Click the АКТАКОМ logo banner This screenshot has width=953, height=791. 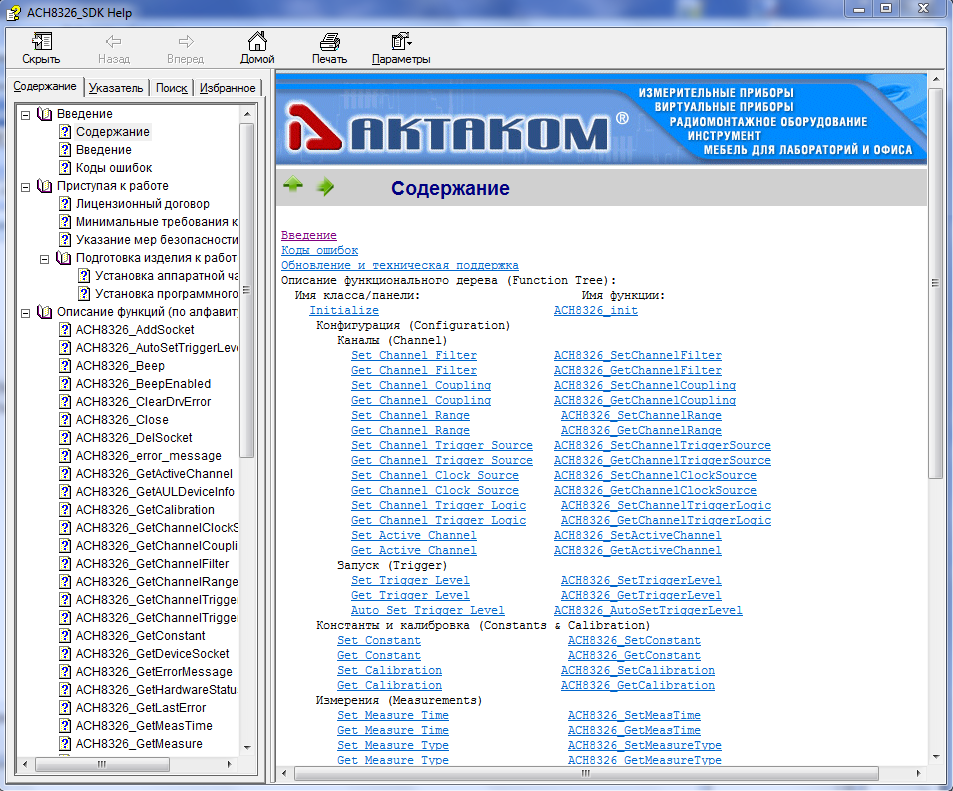click(601, 119)
